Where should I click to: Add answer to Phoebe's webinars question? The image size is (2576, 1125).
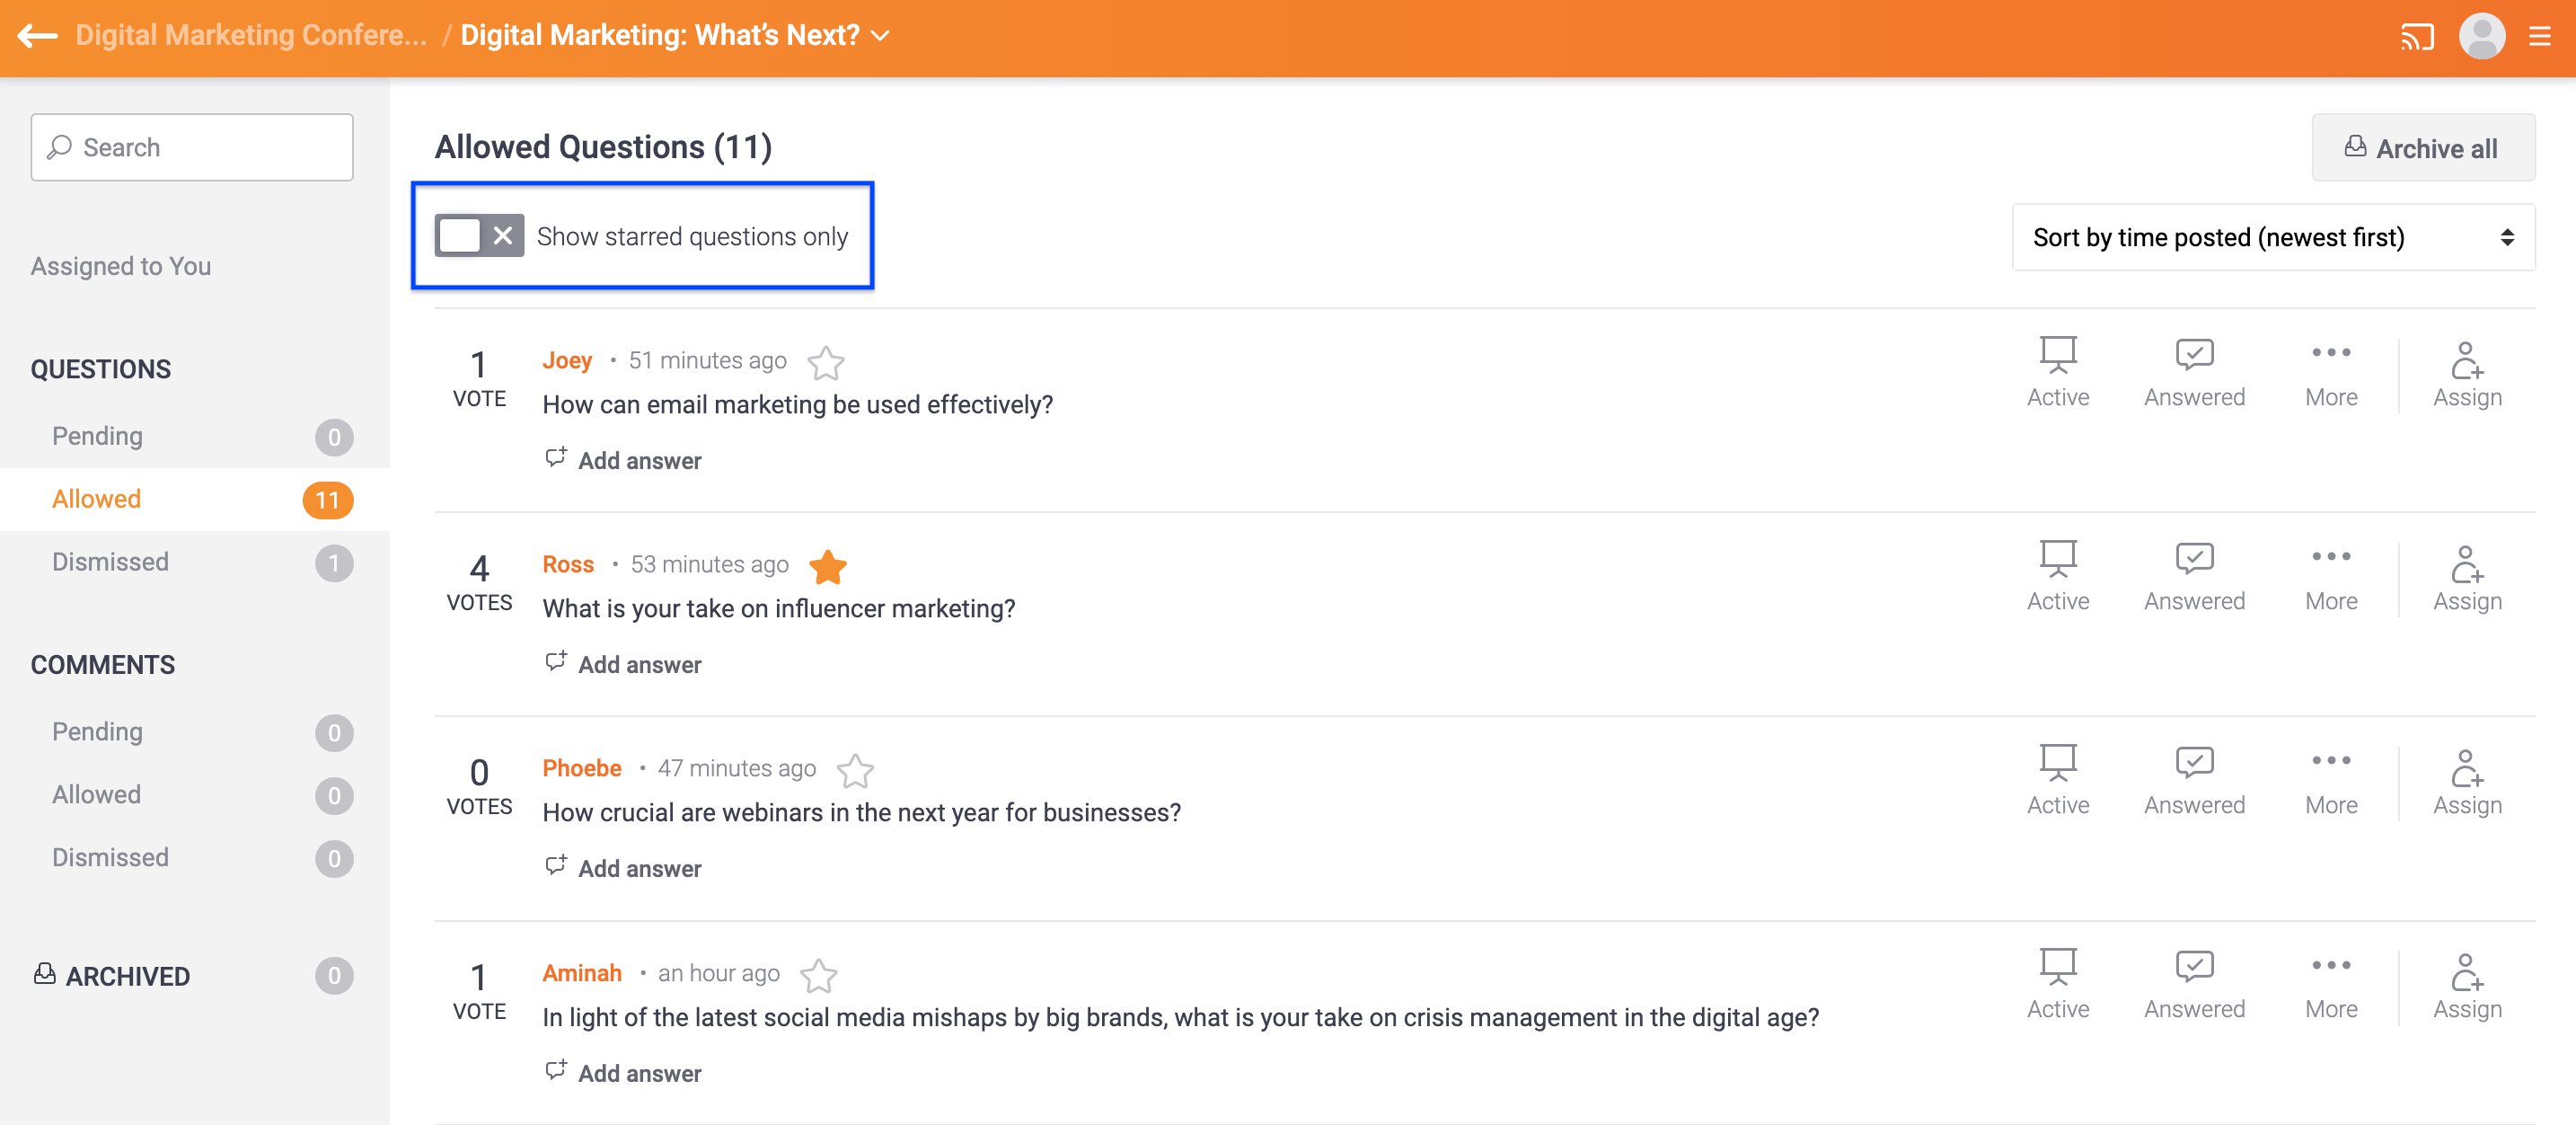[623, 868]
